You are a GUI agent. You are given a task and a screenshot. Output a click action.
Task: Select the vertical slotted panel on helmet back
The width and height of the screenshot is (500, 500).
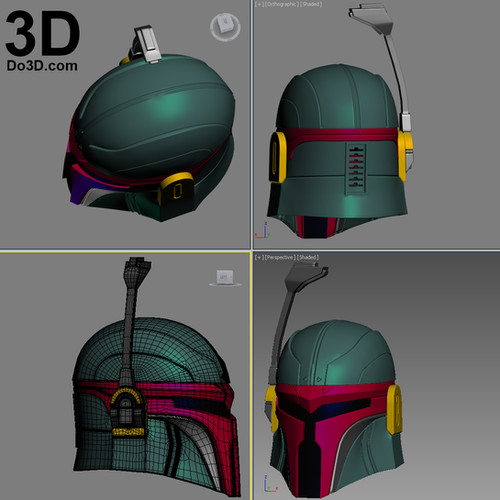pyautogui.click(x=356, y=168)
